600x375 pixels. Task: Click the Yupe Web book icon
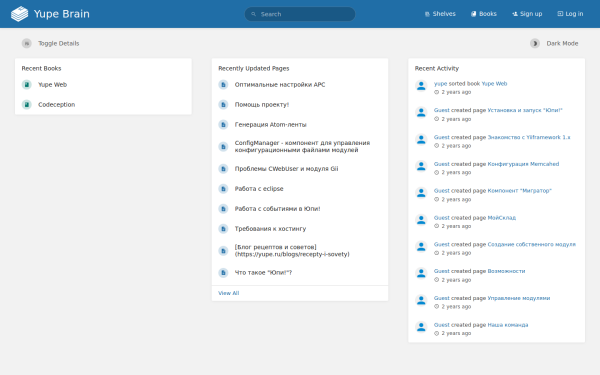[x=26, y=85]
